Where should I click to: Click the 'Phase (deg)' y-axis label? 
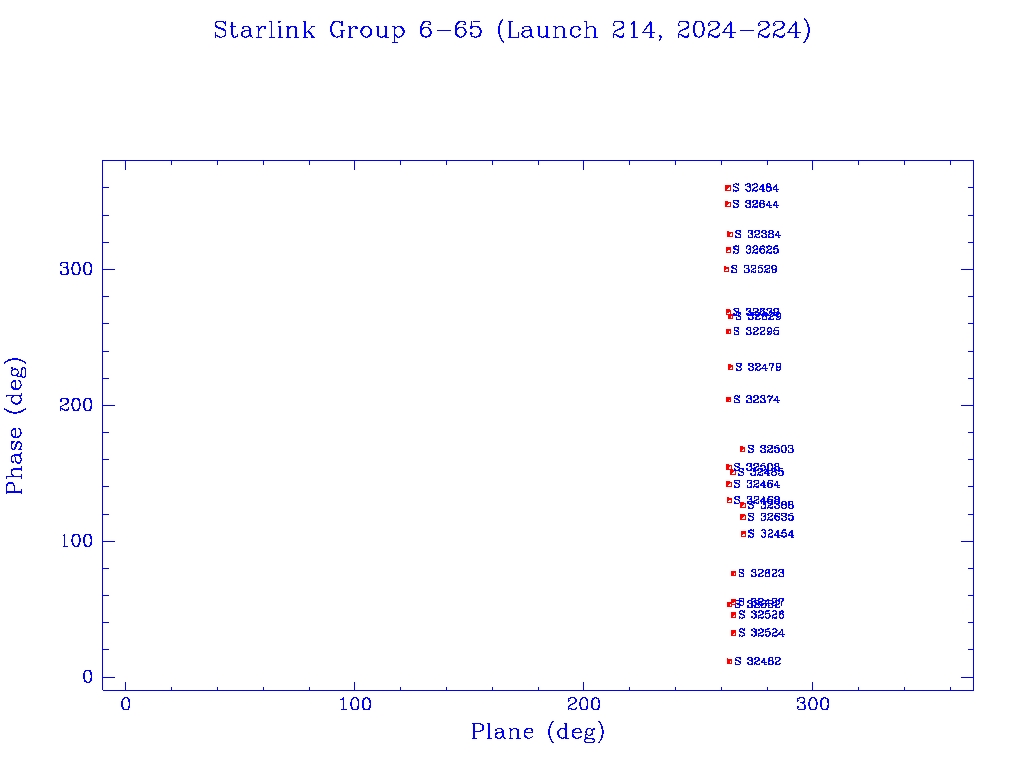pyautogui.click(x=15, y=426)
